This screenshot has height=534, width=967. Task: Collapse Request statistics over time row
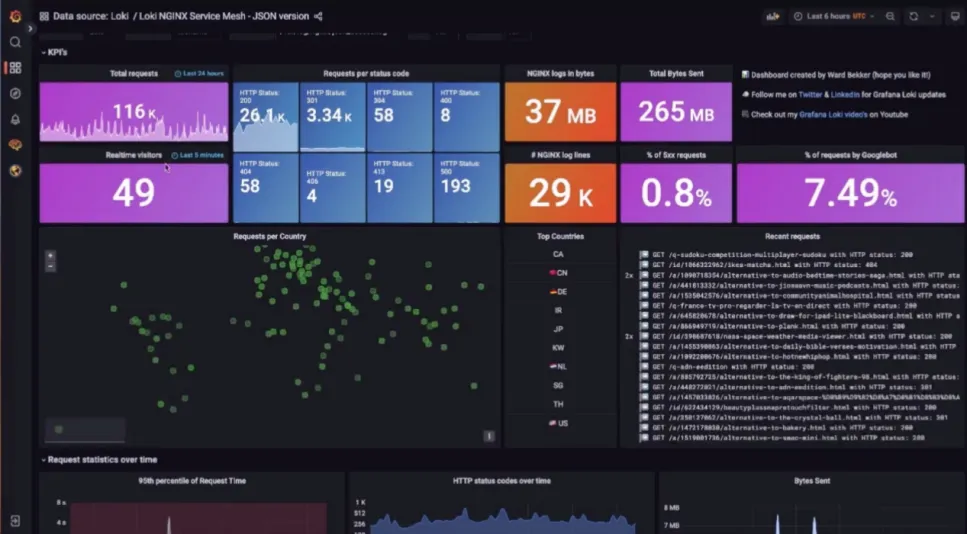[x=99, y=459]
